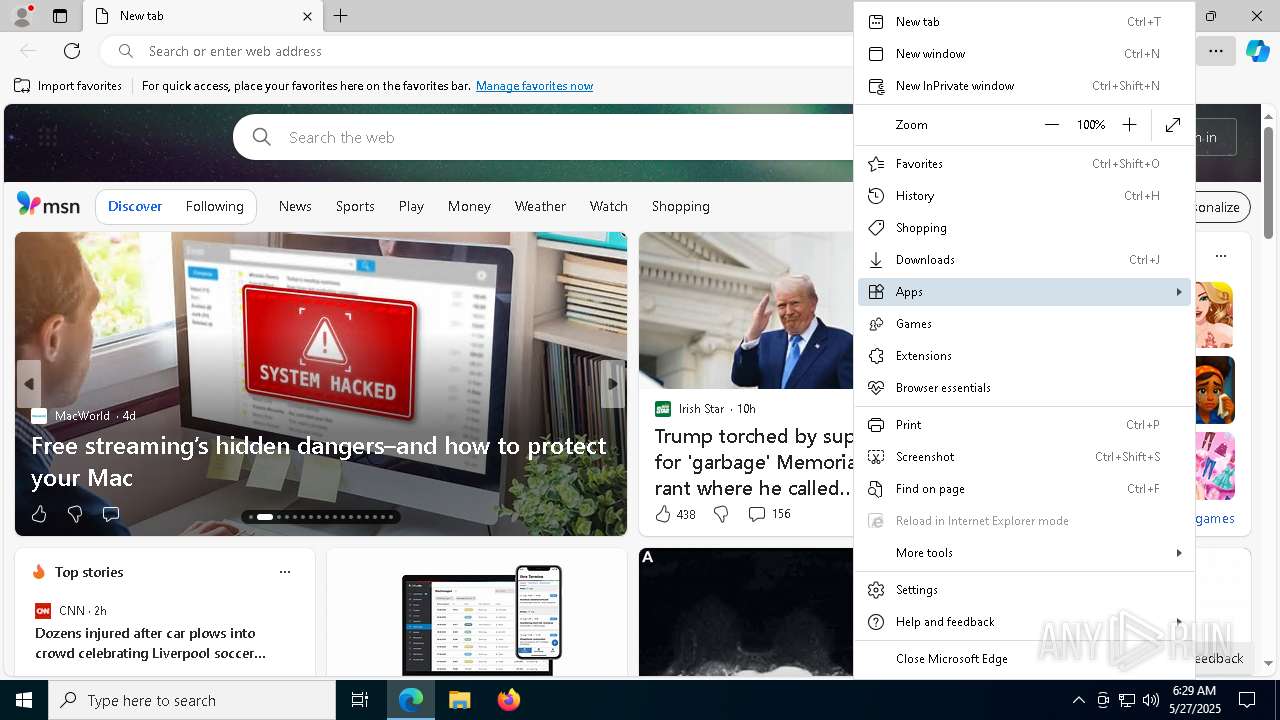Image resolution: width=1280 pixels, height=720 pixels.
Task: Open File Explorer from taskbar
Action: pos(459,700)
